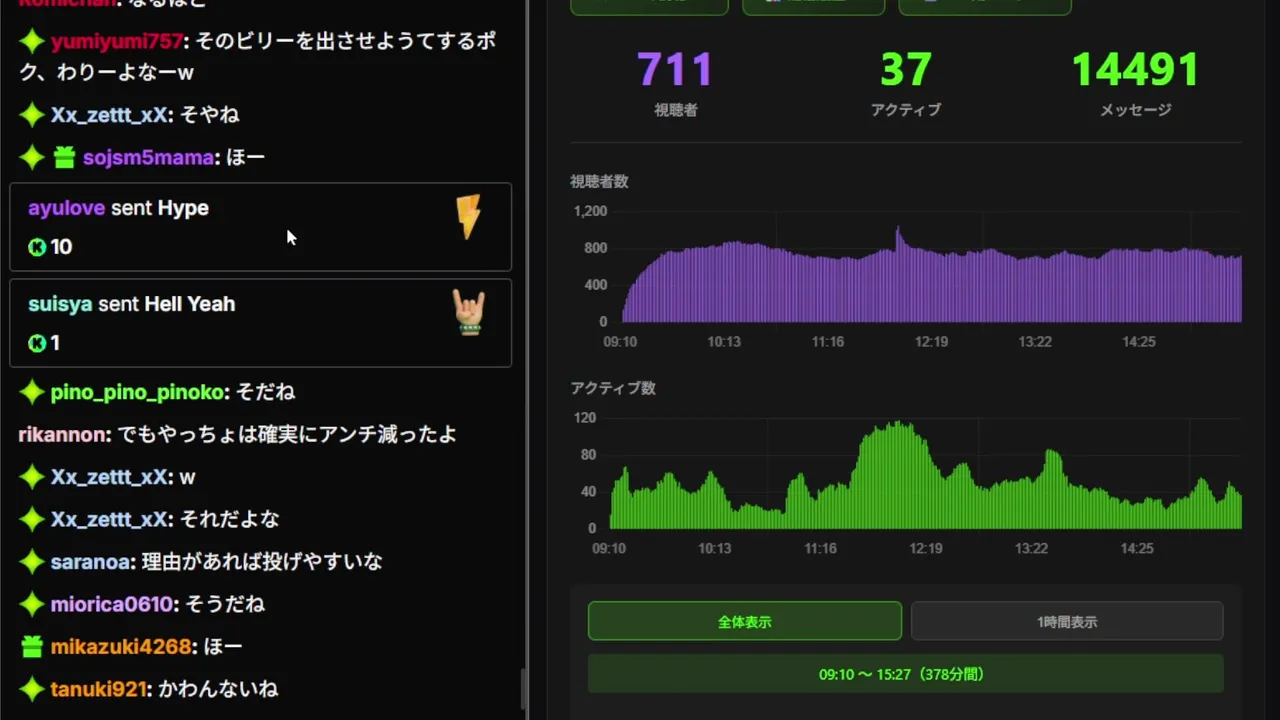Click the 14:25 label on the viewer chart
Screen dimensions: 1280x720
(1139, 342)
